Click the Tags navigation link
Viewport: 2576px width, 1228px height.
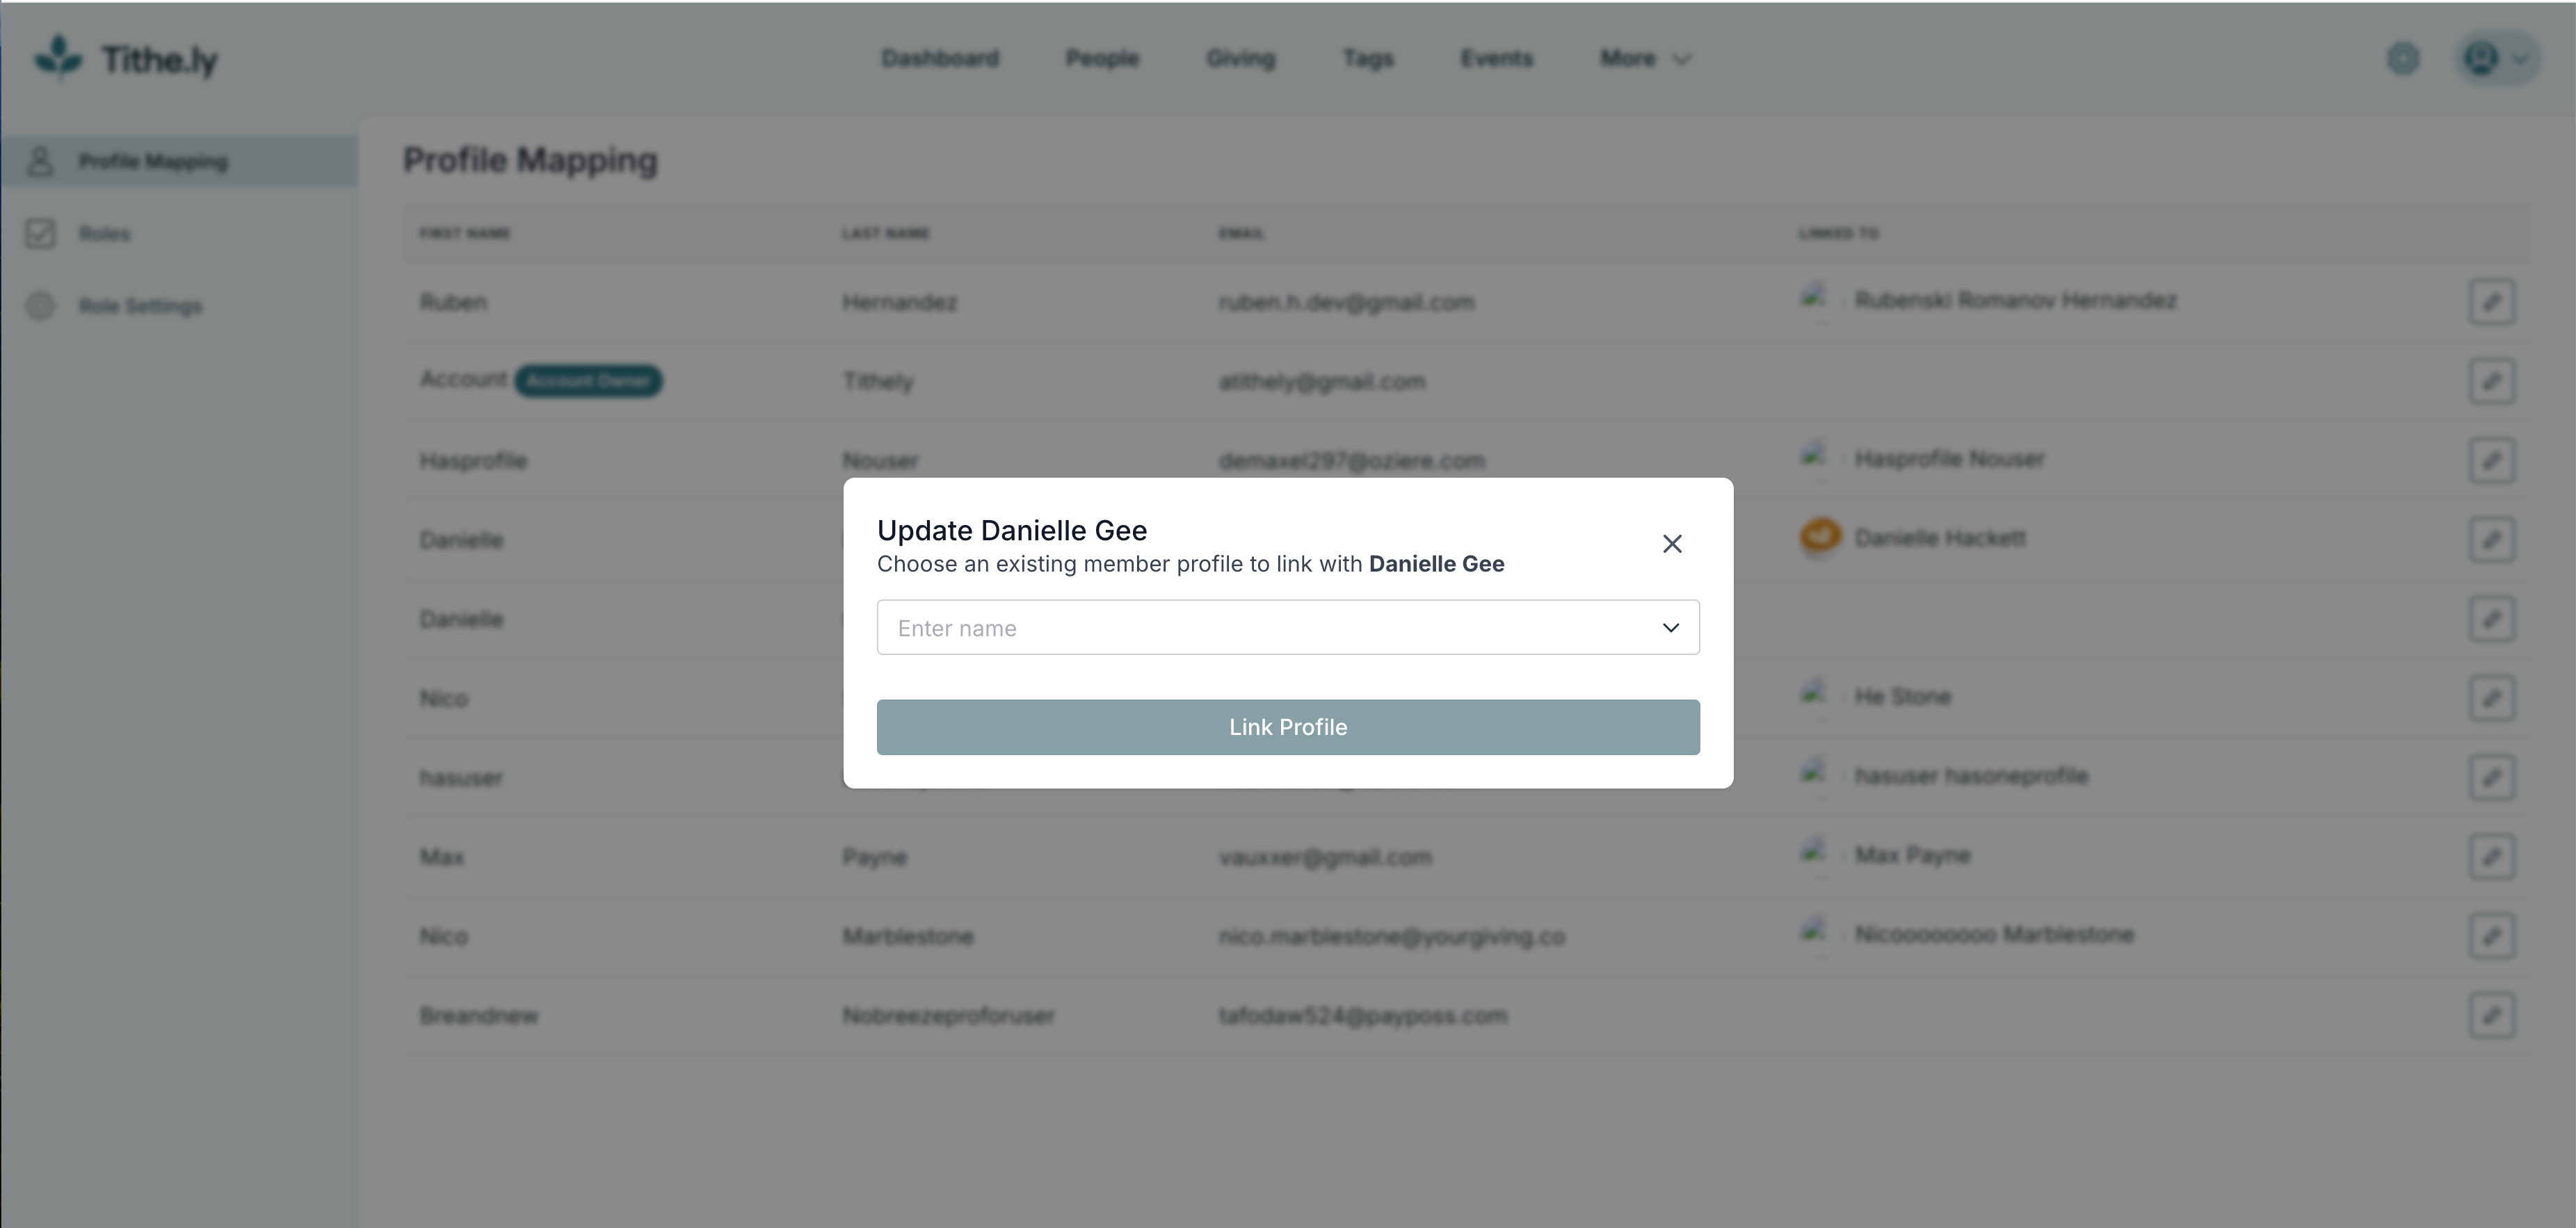[1367, 58]
